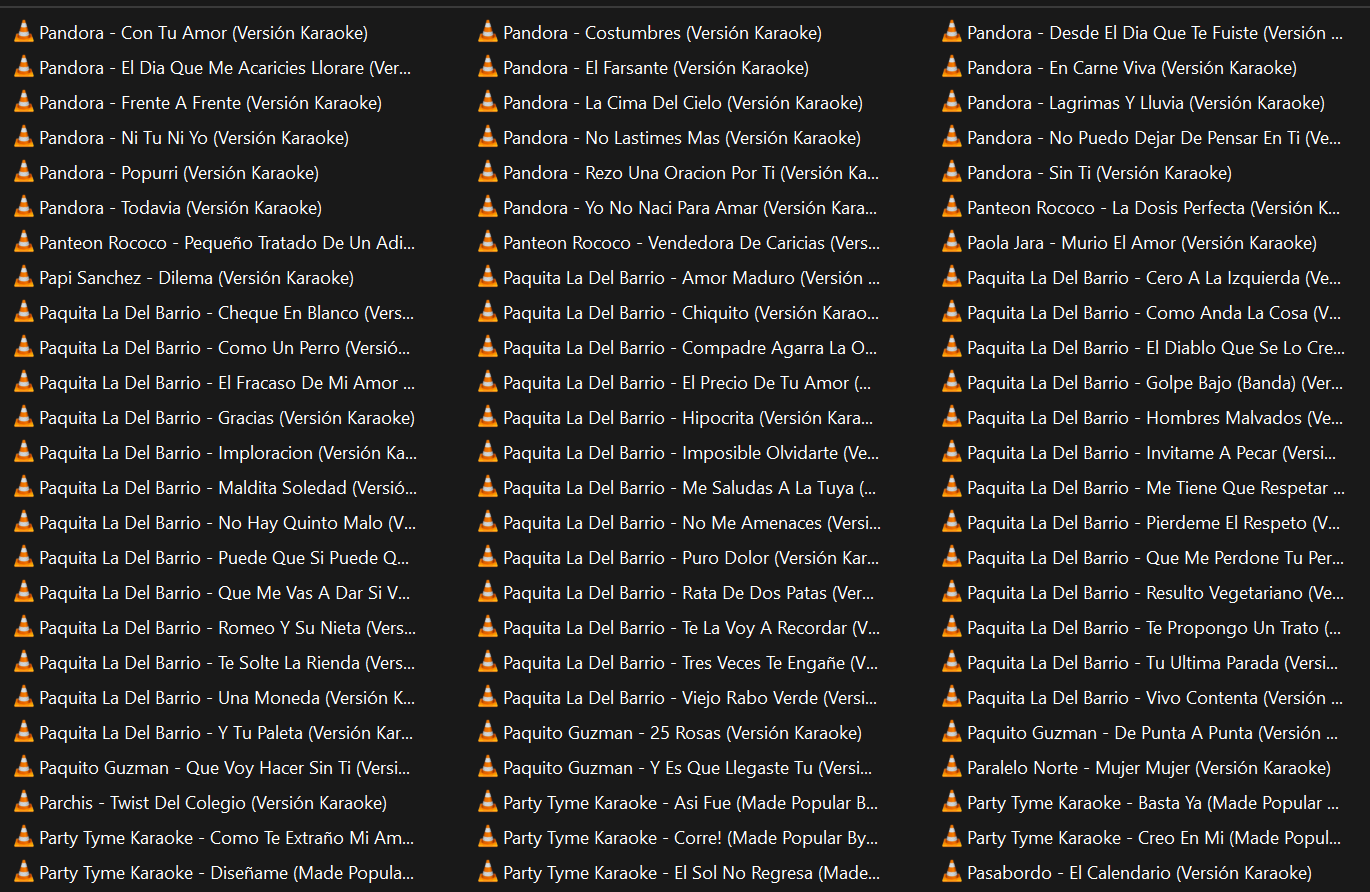This screenshot has height=892, width=1370.
Task: Select Paquita La Del Barrio - Rata De Dos Patas
Action: [689, 593]
